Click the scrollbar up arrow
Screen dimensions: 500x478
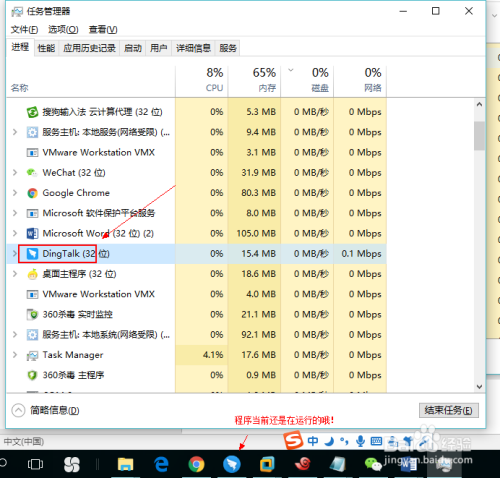(x=480, y=104)
